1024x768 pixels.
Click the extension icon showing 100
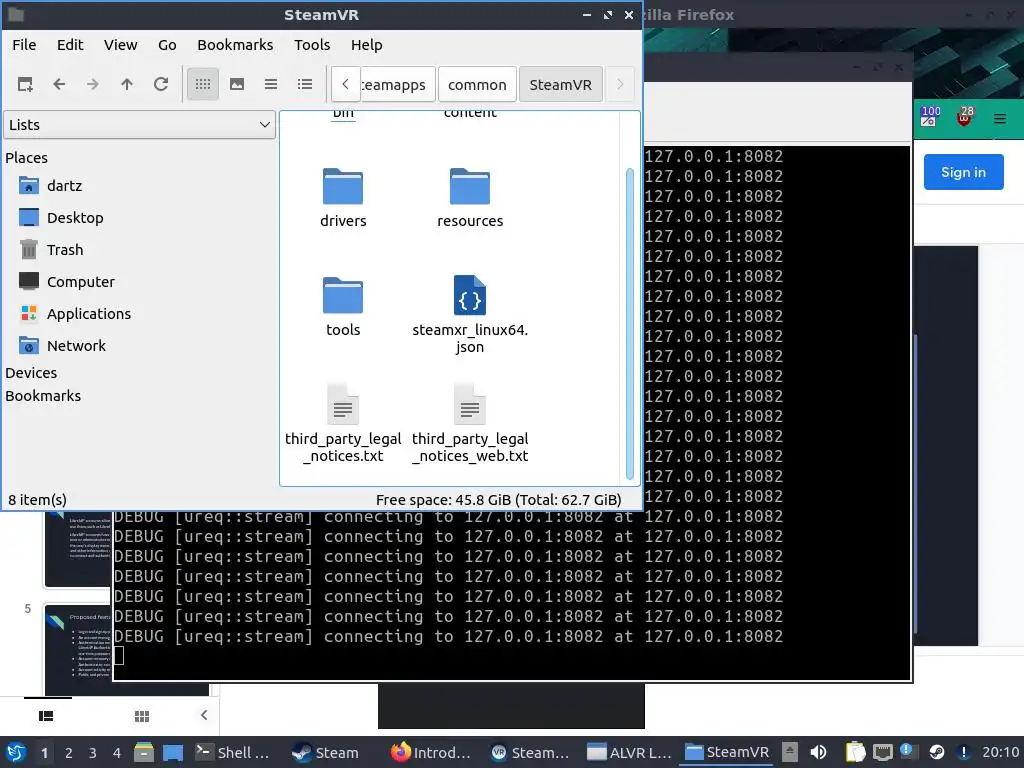[x=929, y=116]
